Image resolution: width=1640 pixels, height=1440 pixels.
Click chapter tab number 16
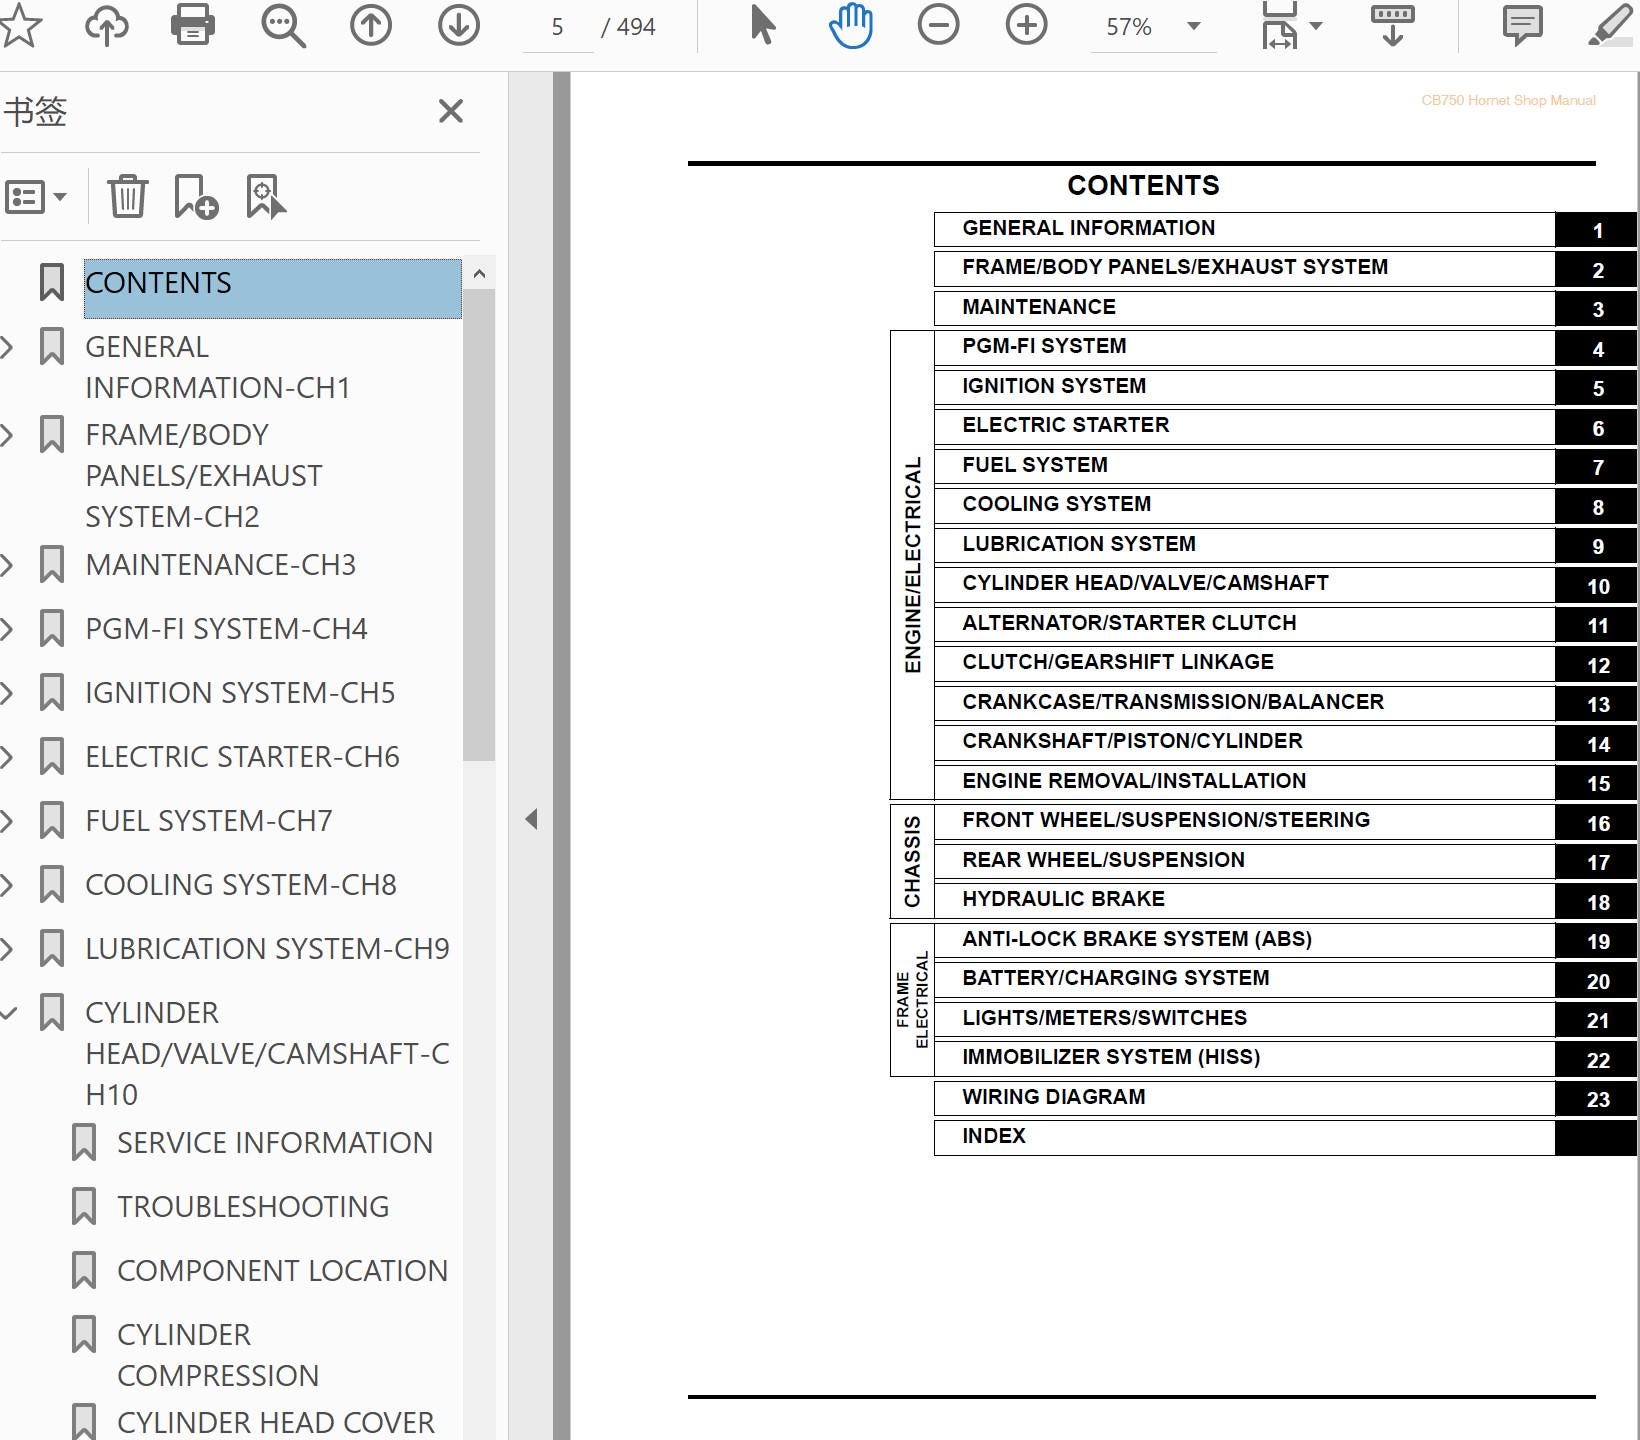1597,823
